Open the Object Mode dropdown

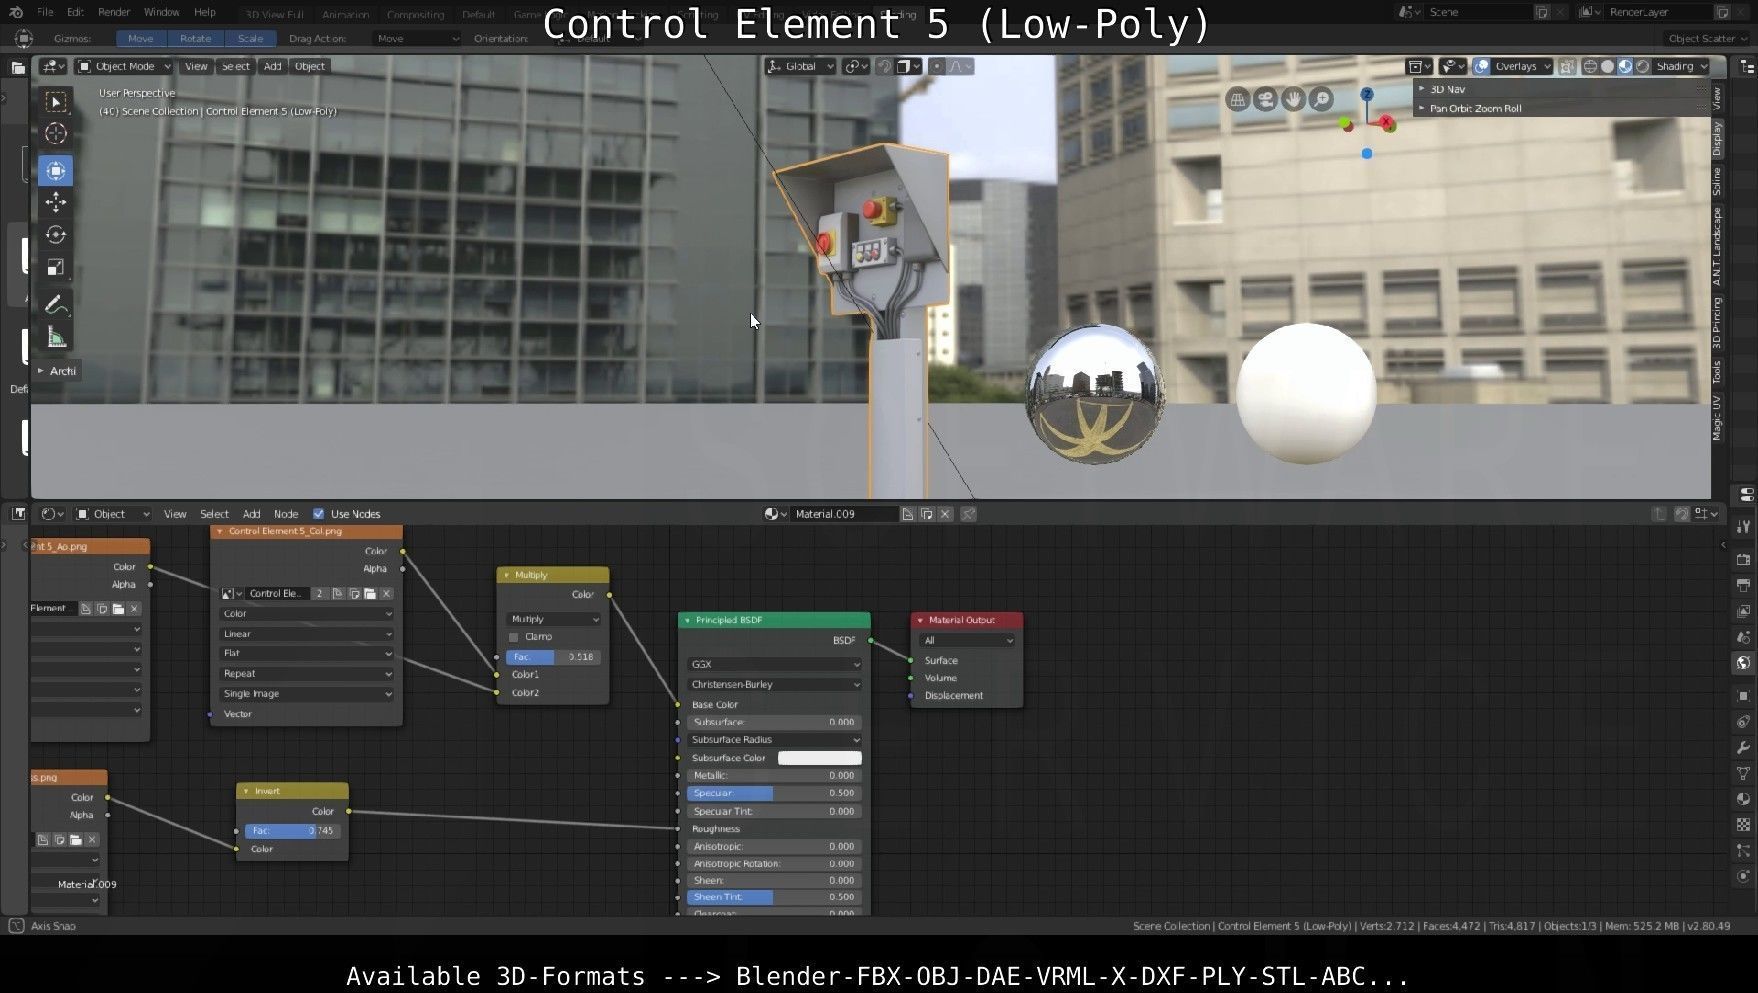click(x=124, y=66)
